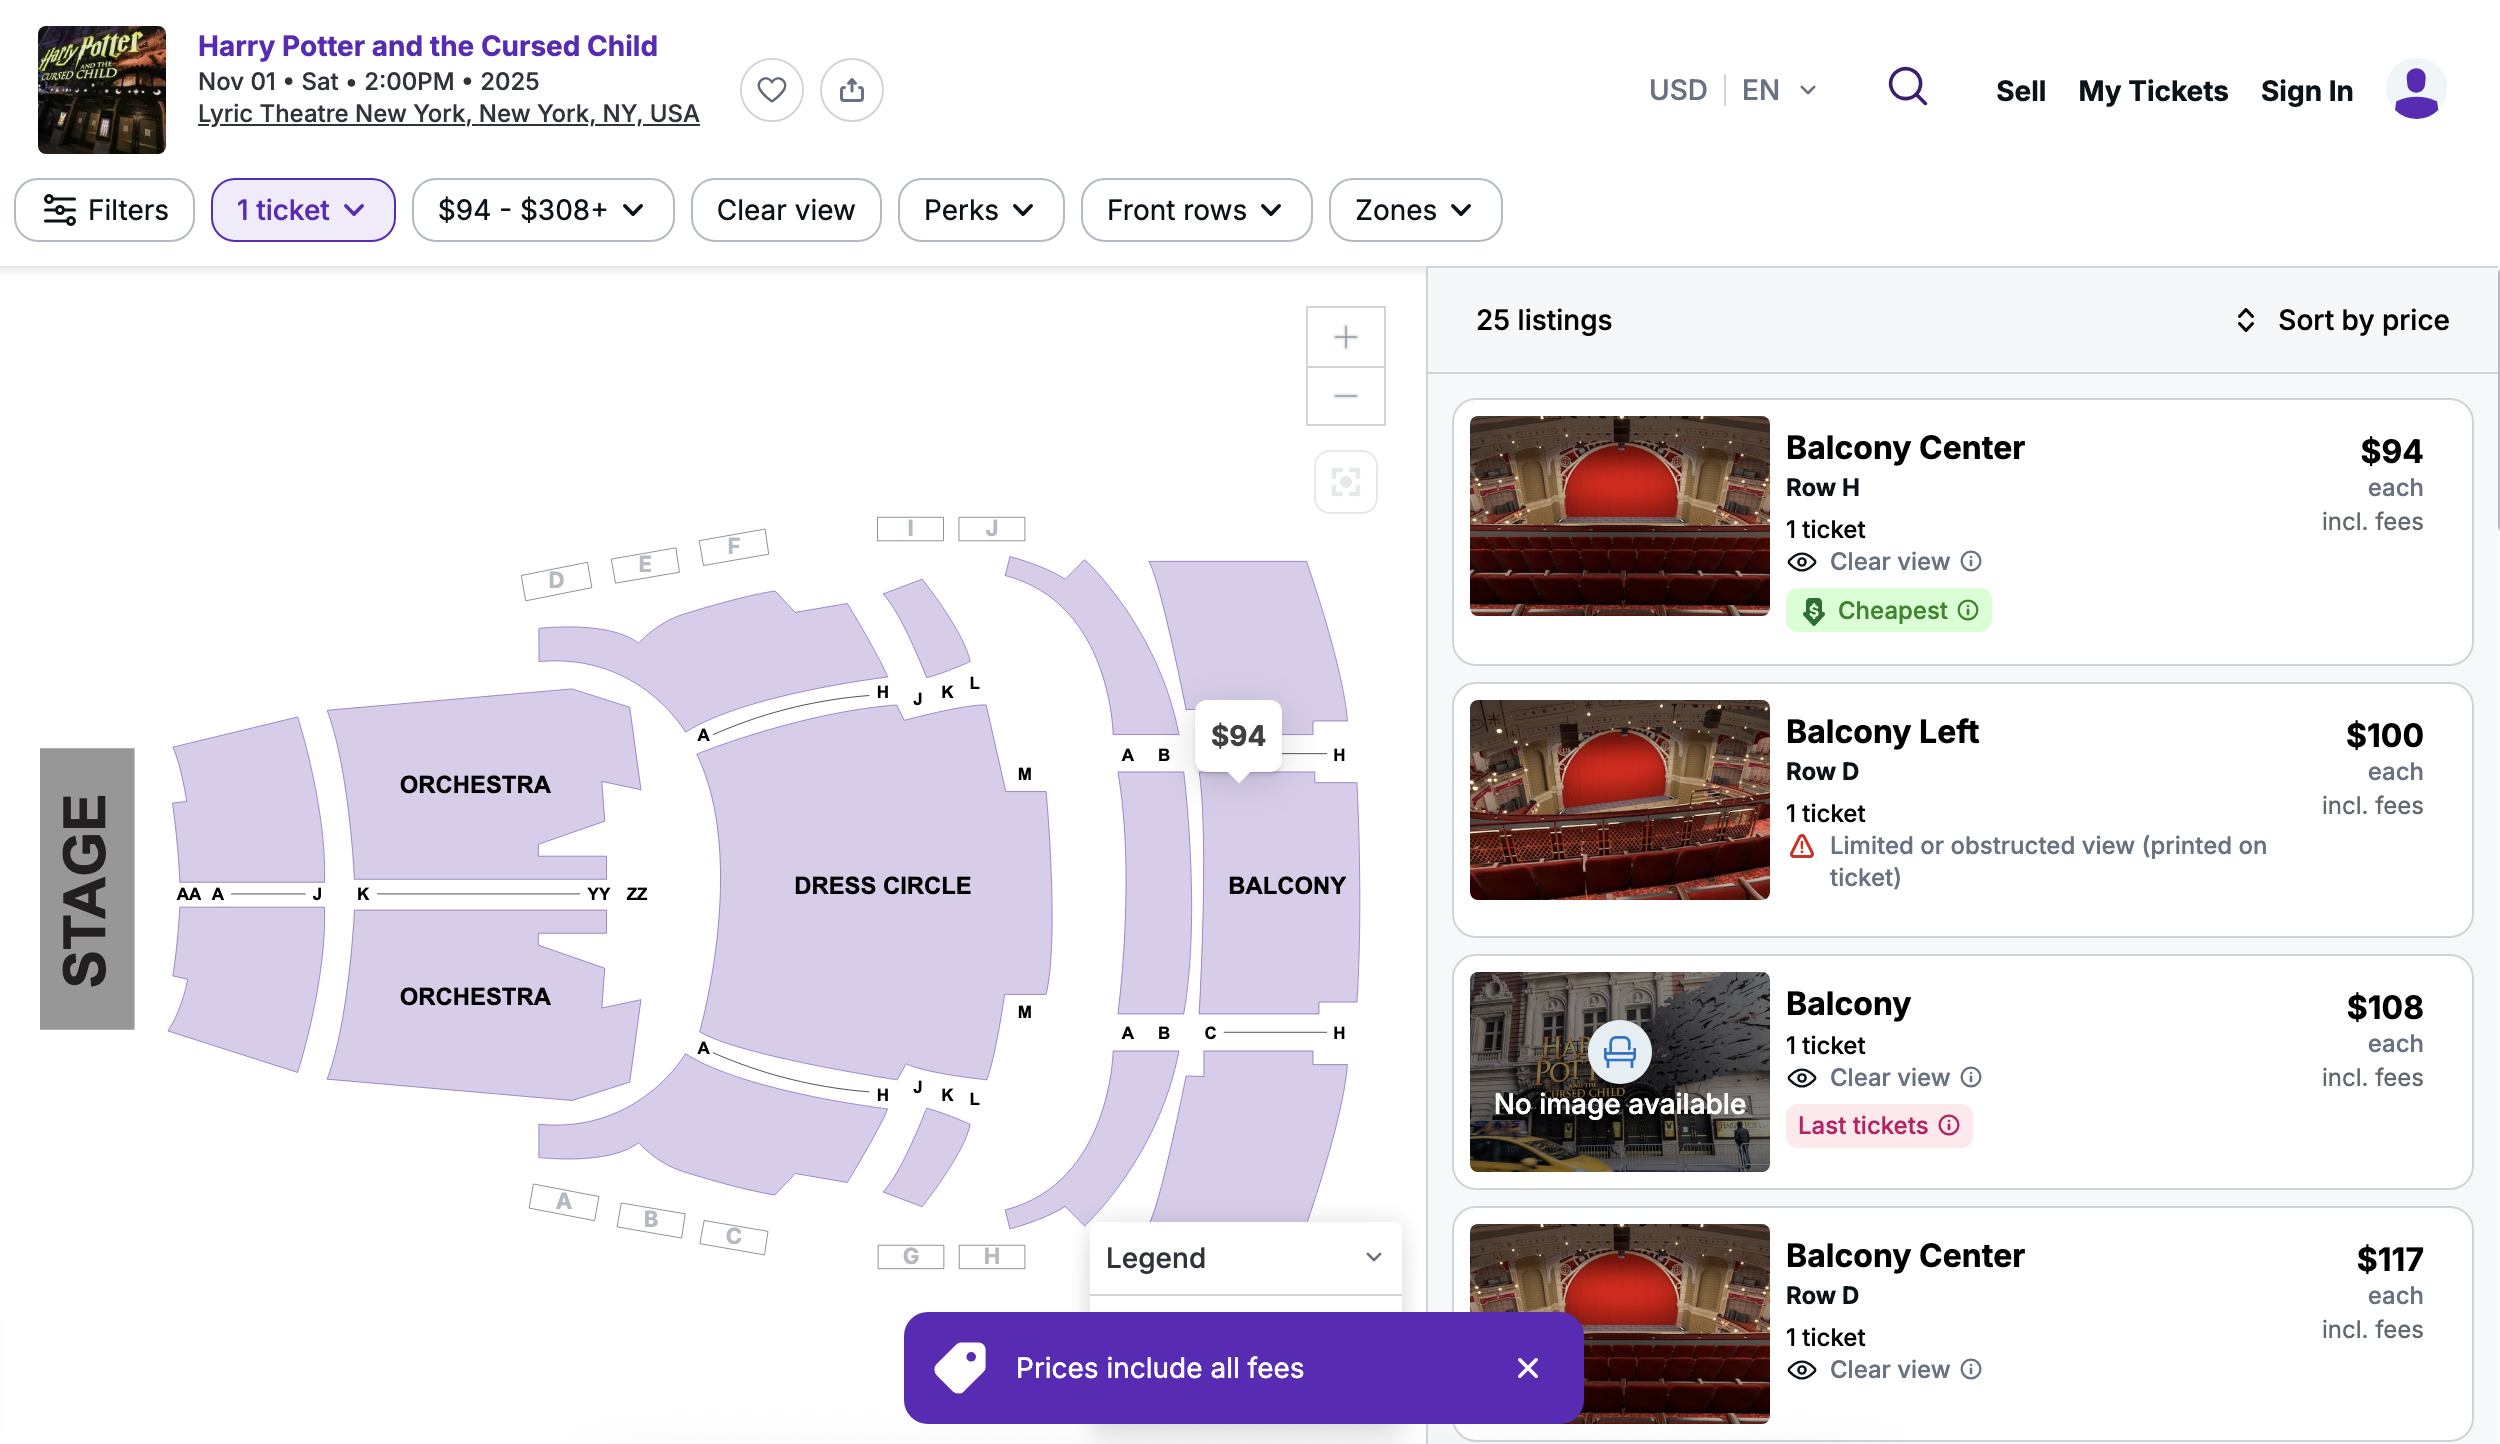
Task: Close the 'Prices include all fees' banner
Action: click(x=1527, y=1368)
